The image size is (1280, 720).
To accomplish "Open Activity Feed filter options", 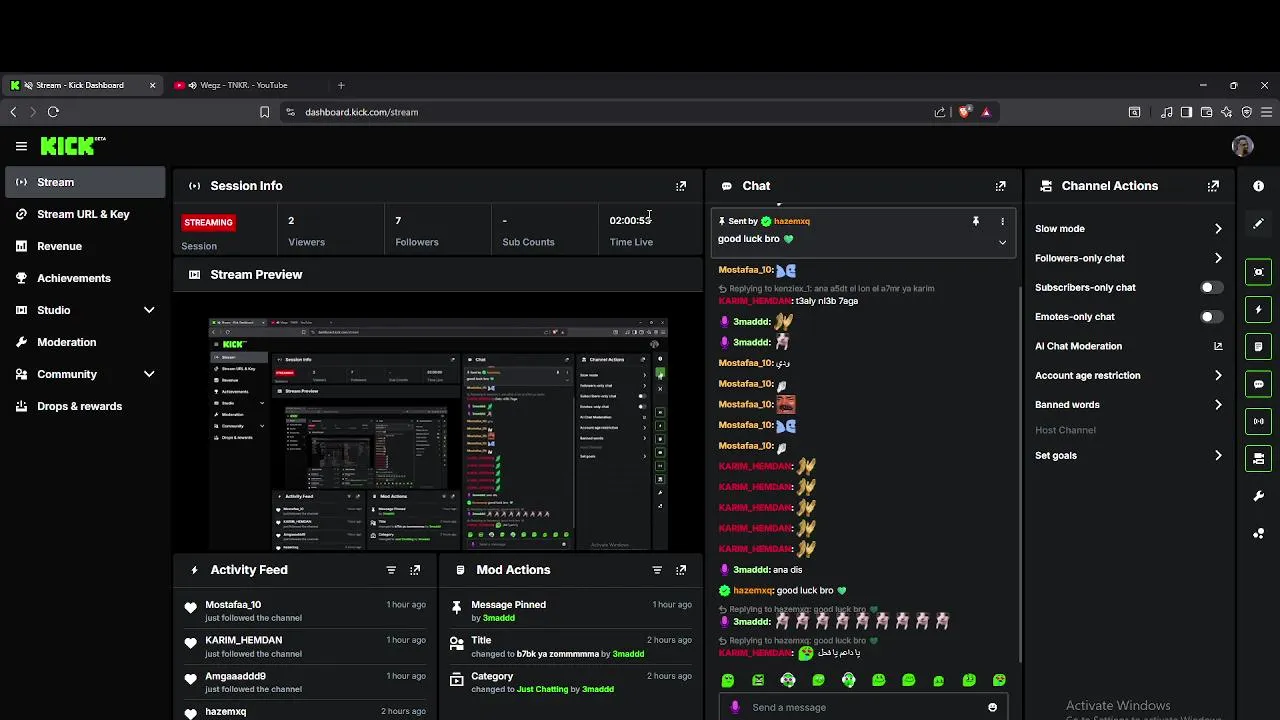I will [x=391, y=570].
